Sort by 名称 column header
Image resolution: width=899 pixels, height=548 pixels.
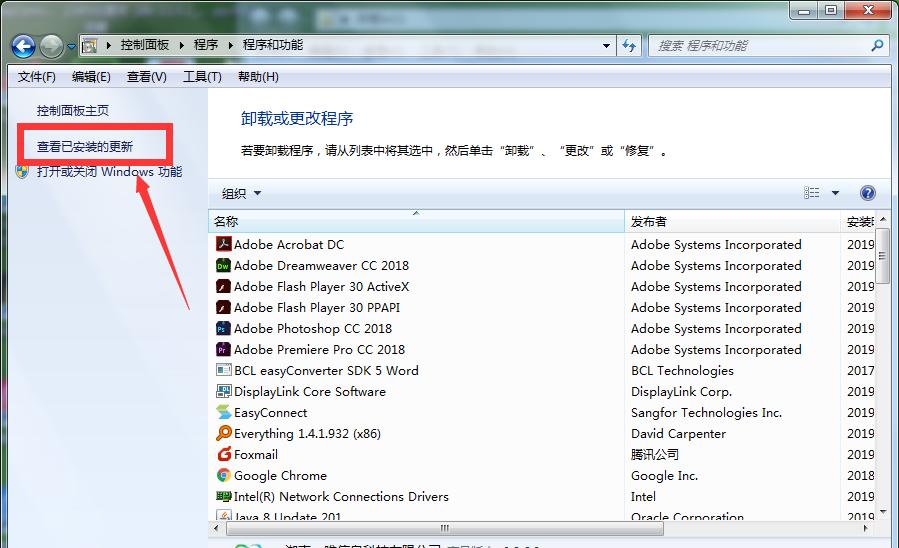coord(416,221)
